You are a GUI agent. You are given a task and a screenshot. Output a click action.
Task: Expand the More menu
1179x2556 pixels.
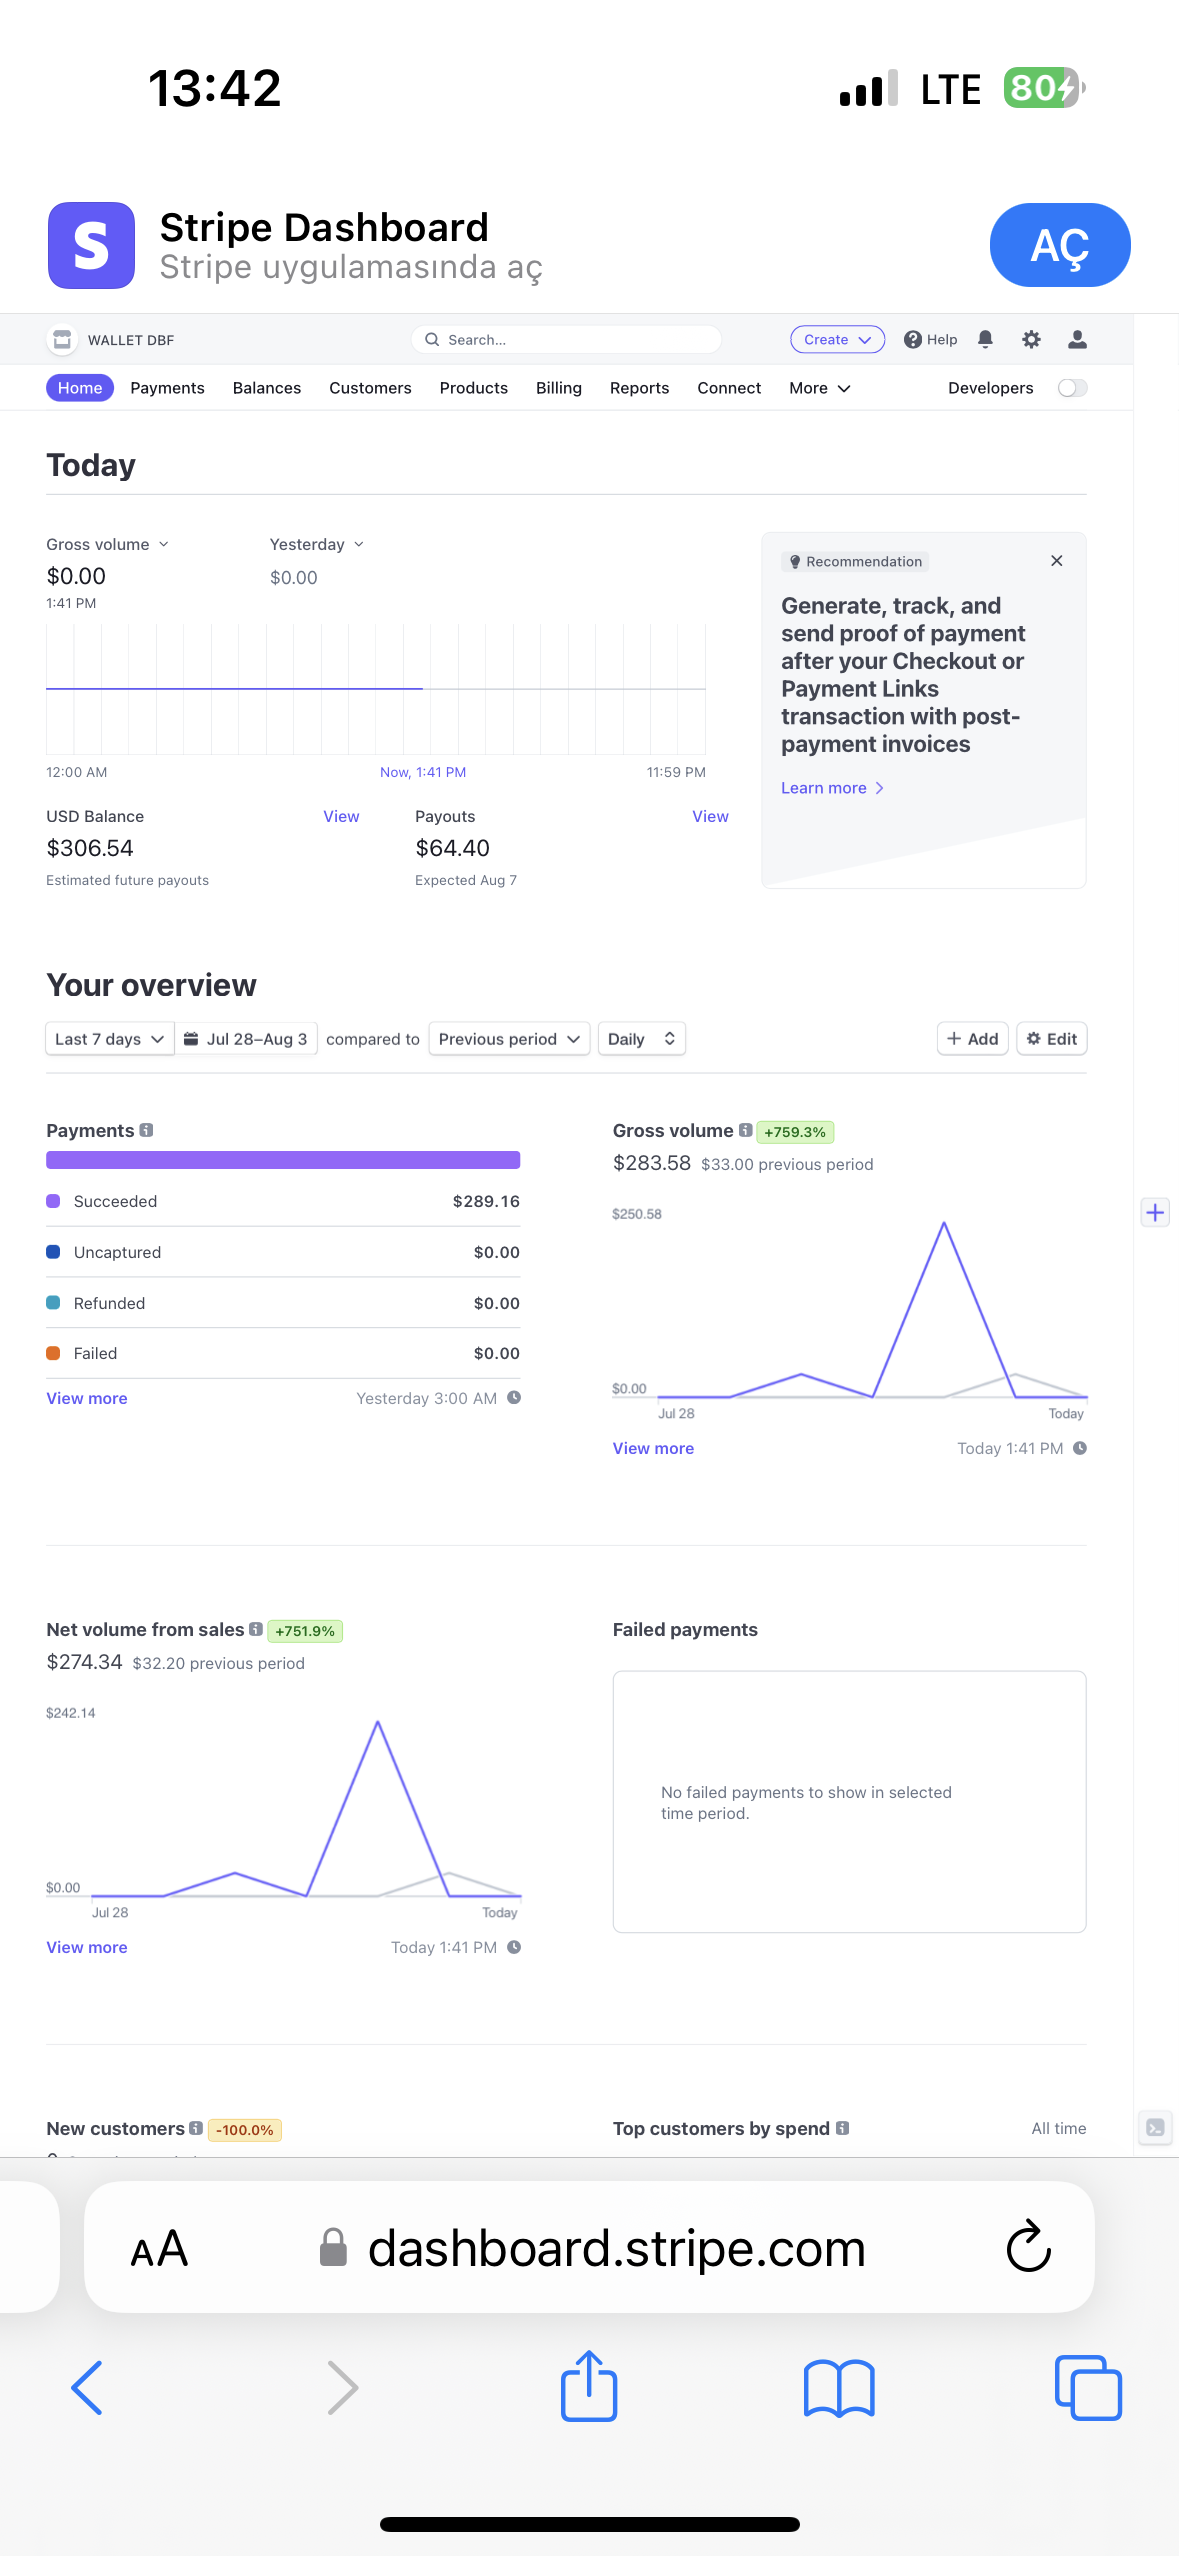coord(819,388)
